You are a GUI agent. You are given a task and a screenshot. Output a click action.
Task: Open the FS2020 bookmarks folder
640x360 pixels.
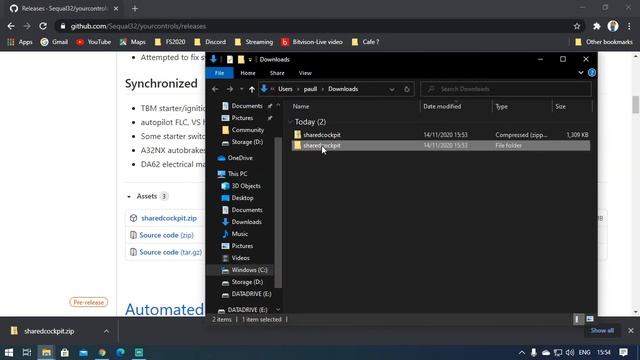[x=170, y=42]
